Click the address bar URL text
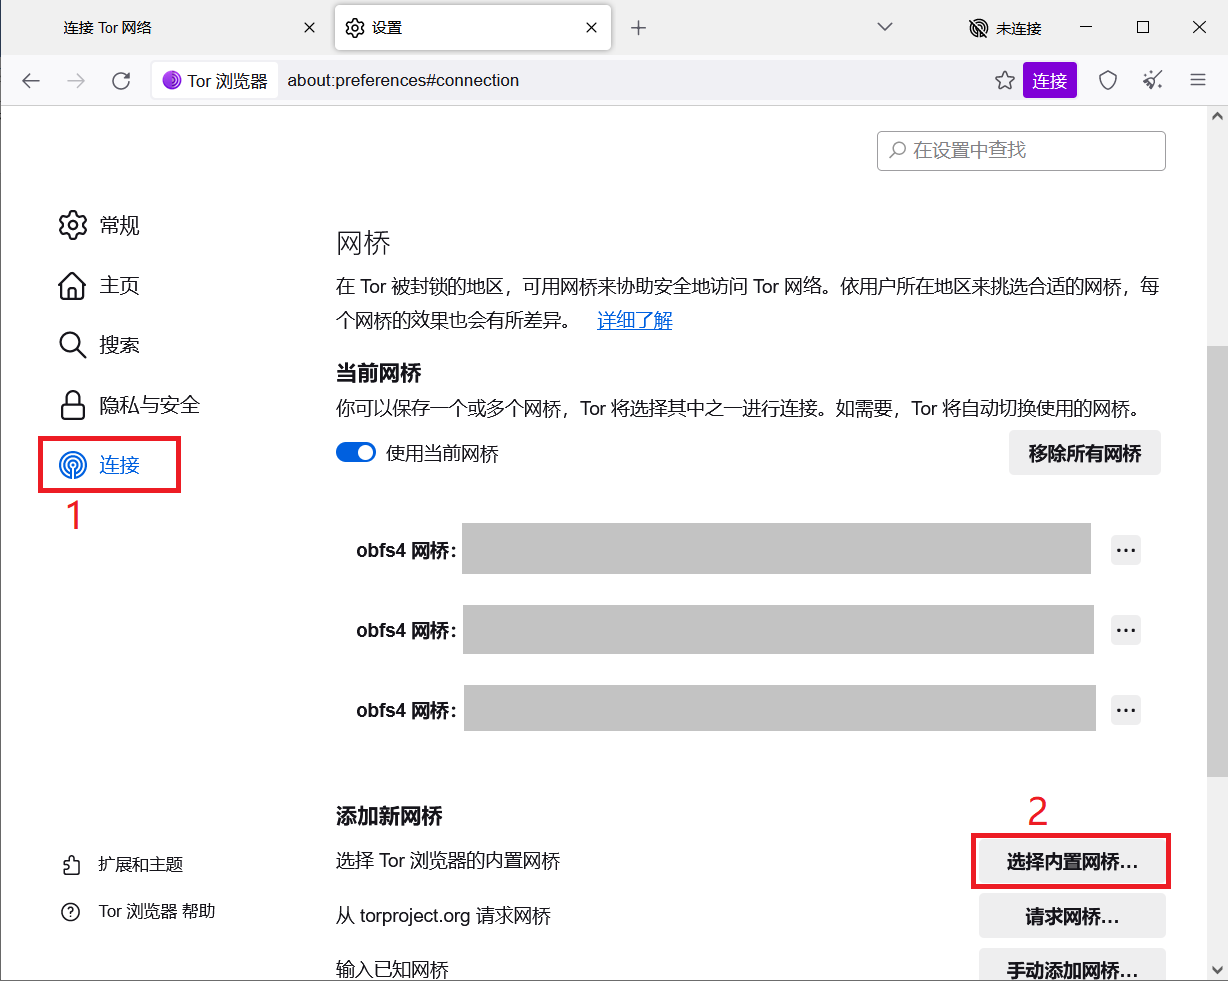This screenshot has width=1229, height=981. [x=403, y=81]
